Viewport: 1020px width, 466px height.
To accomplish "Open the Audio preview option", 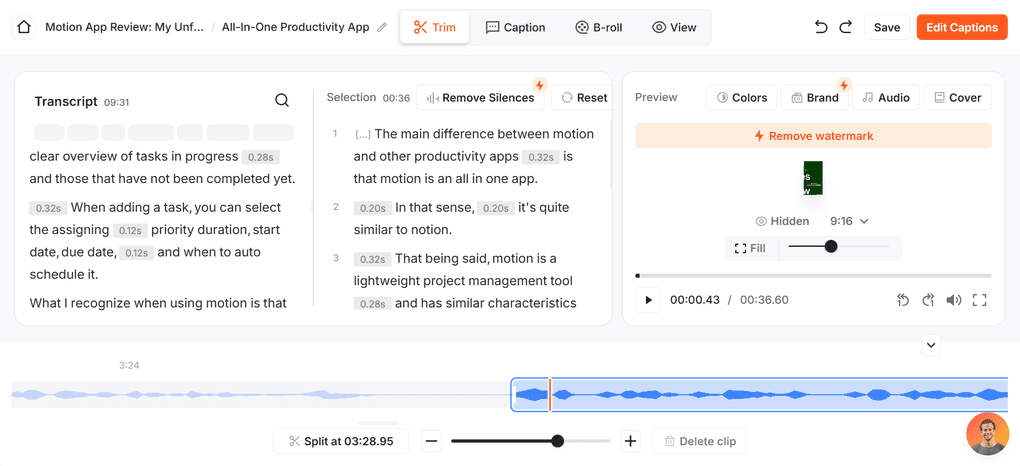I will click(x=885, y=98).
